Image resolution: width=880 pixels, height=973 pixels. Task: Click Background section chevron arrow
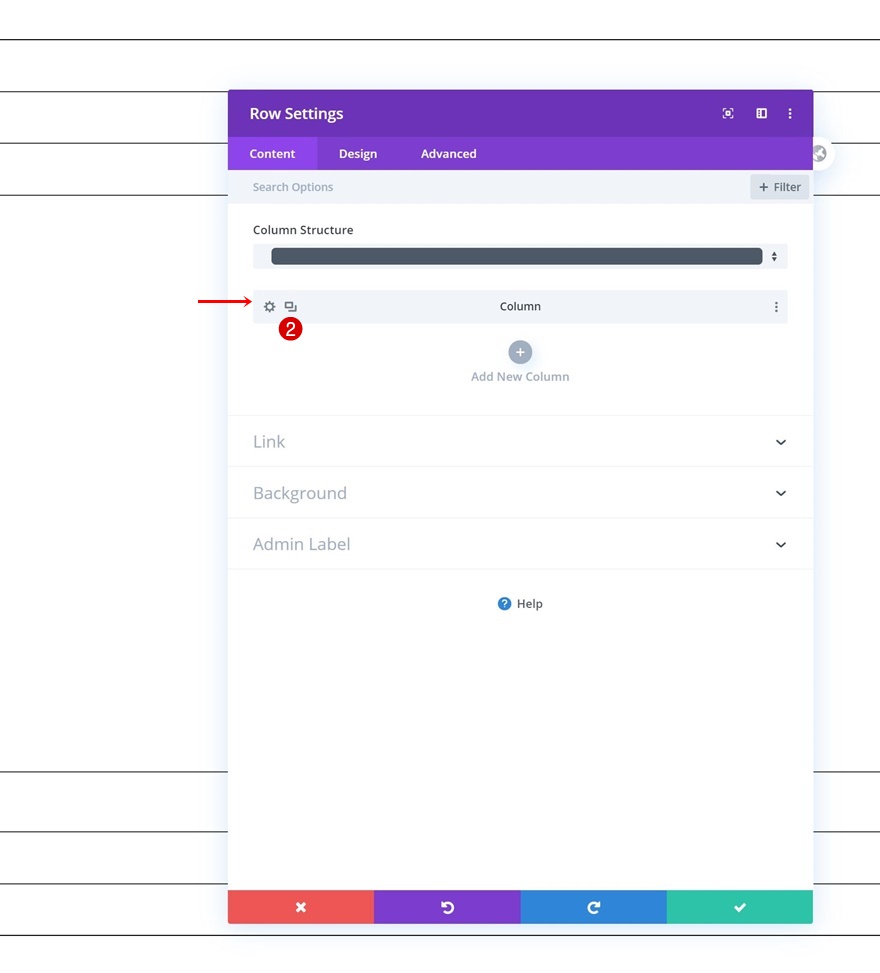click(781, 493)
